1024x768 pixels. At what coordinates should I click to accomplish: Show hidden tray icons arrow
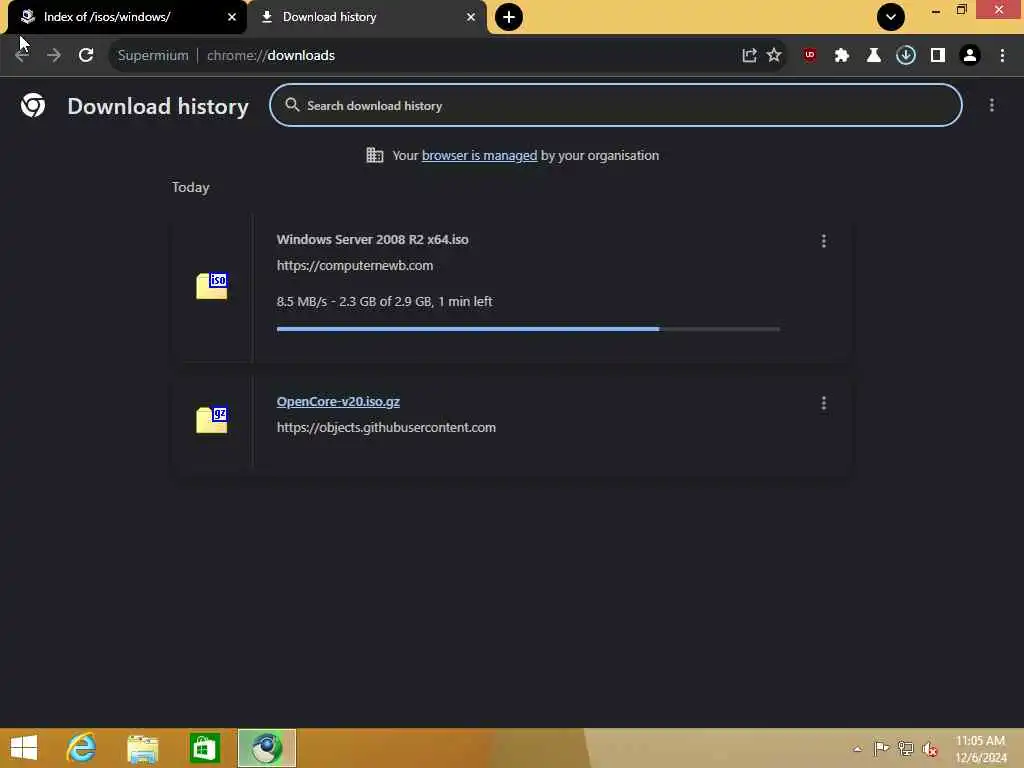[x=857, y=749]
